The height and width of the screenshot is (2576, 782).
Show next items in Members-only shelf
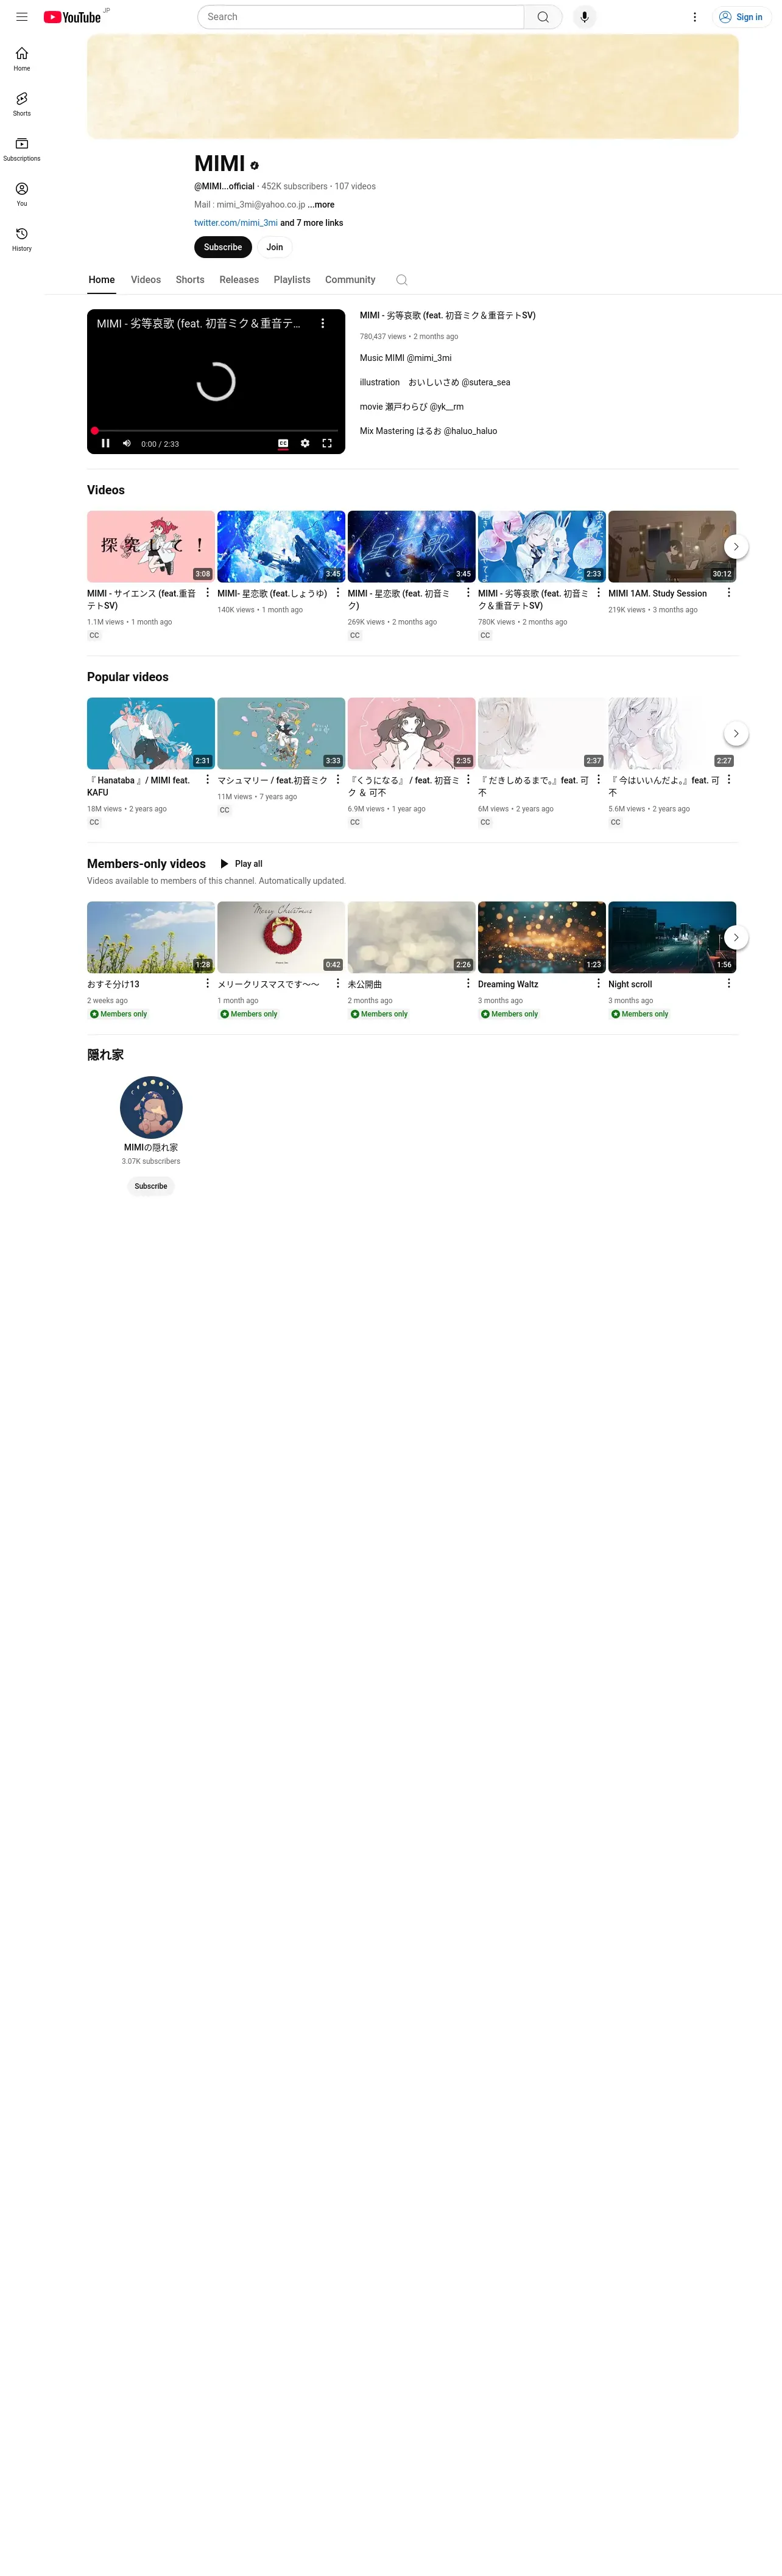(736, 938)
